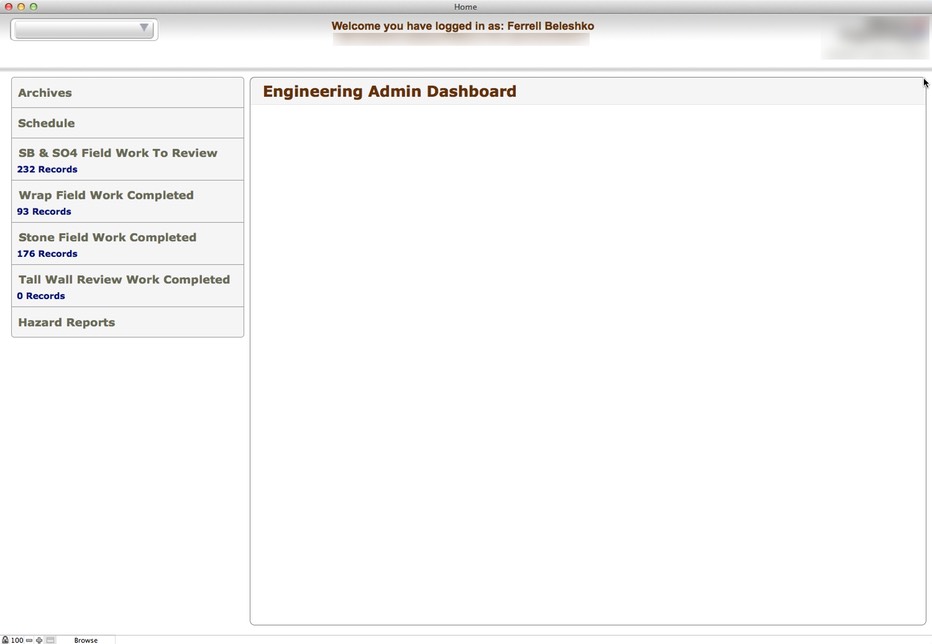Click the Engineering Admin Dashboard heading
This screenshot has width=932, height=644.
pyautogui.click(x=389, y=91)
